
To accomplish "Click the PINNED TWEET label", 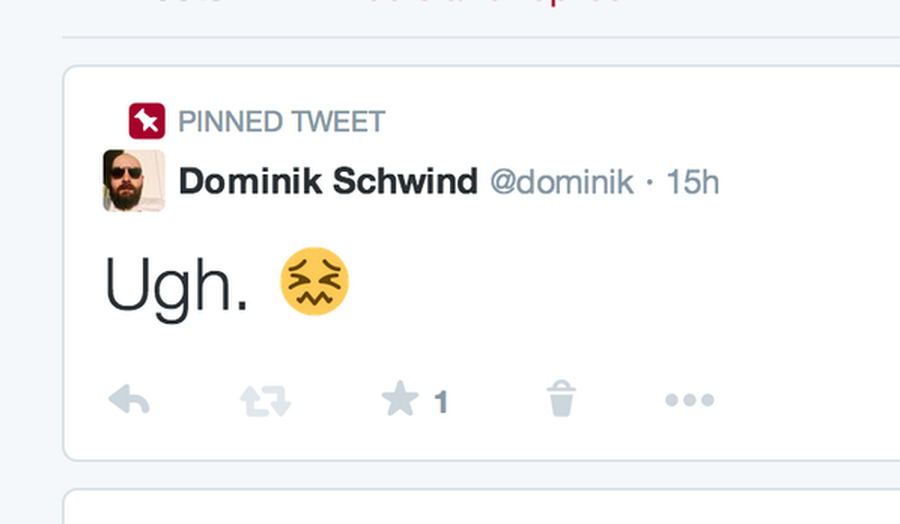I will (x=281, y=122).
